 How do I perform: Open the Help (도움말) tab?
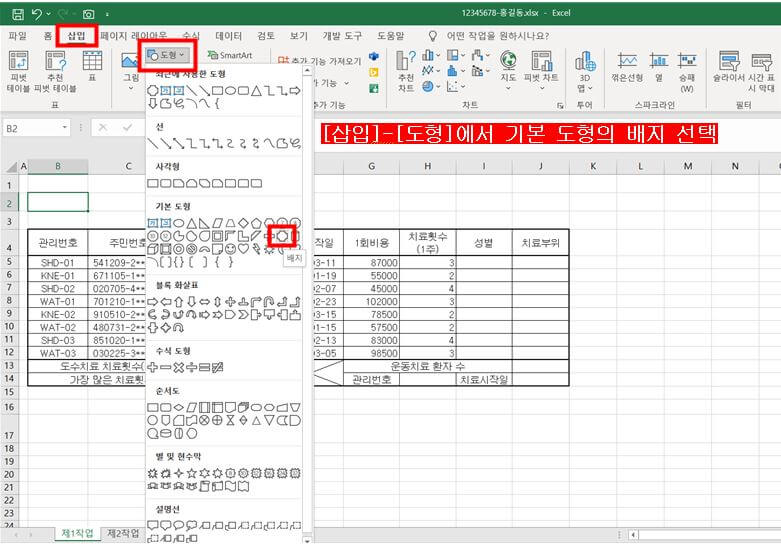pyautogui.click(x=390, y=36)
